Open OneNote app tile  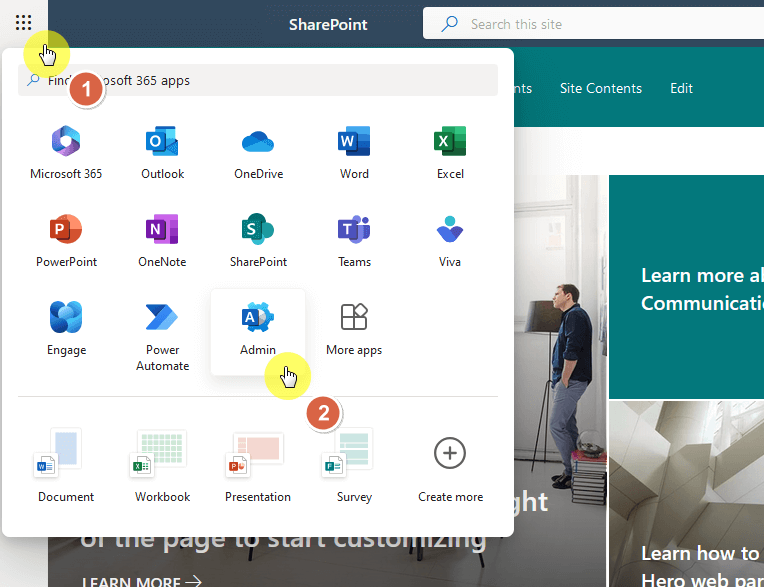[x=162, y=241]
